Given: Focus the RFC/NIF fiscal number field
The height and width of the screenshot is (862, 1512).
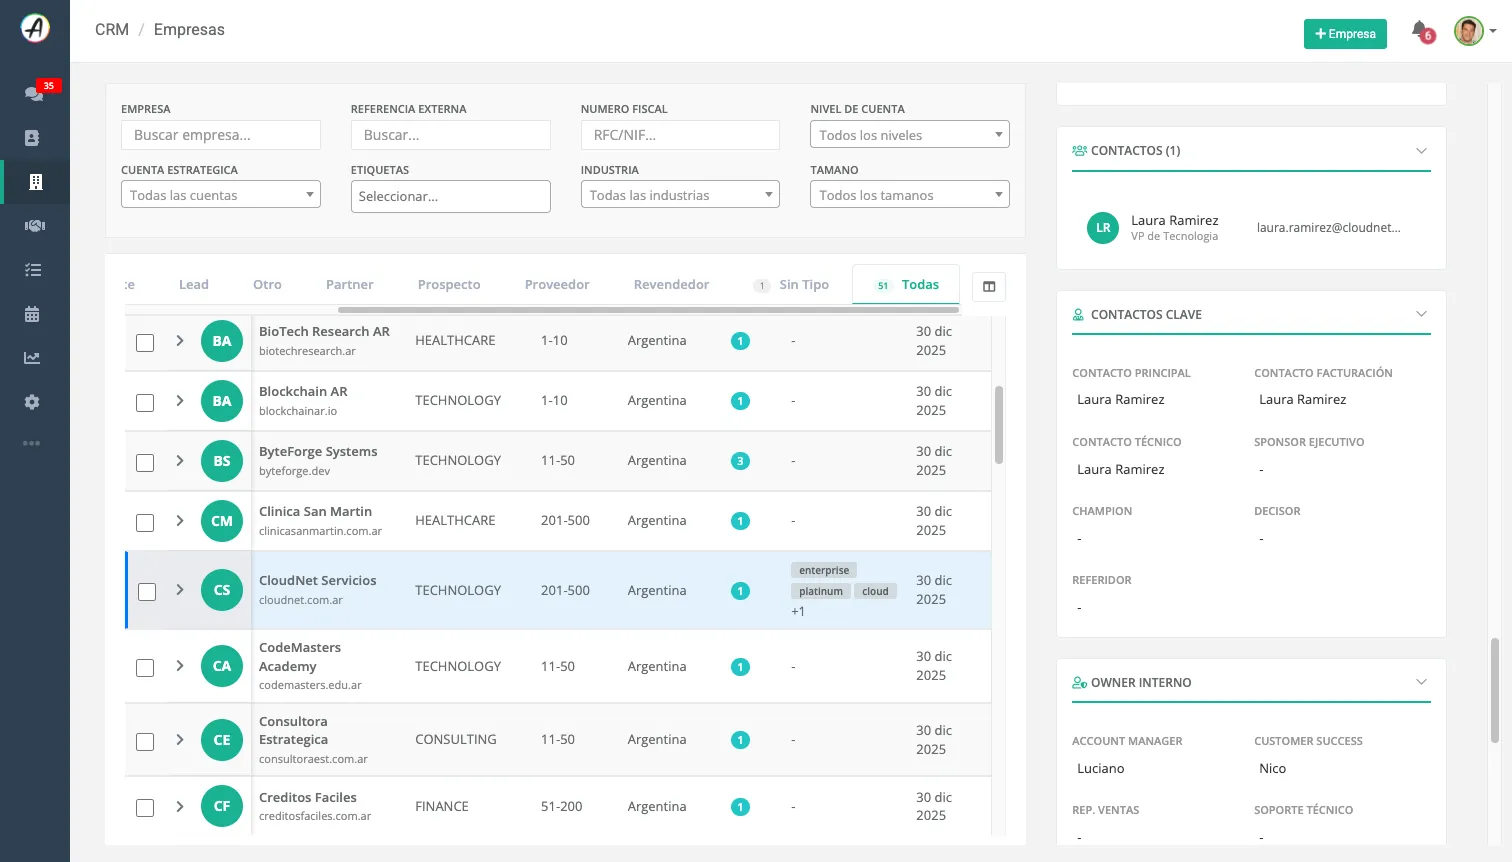Looking at the screenshot, I should click(x=680, y=135).
